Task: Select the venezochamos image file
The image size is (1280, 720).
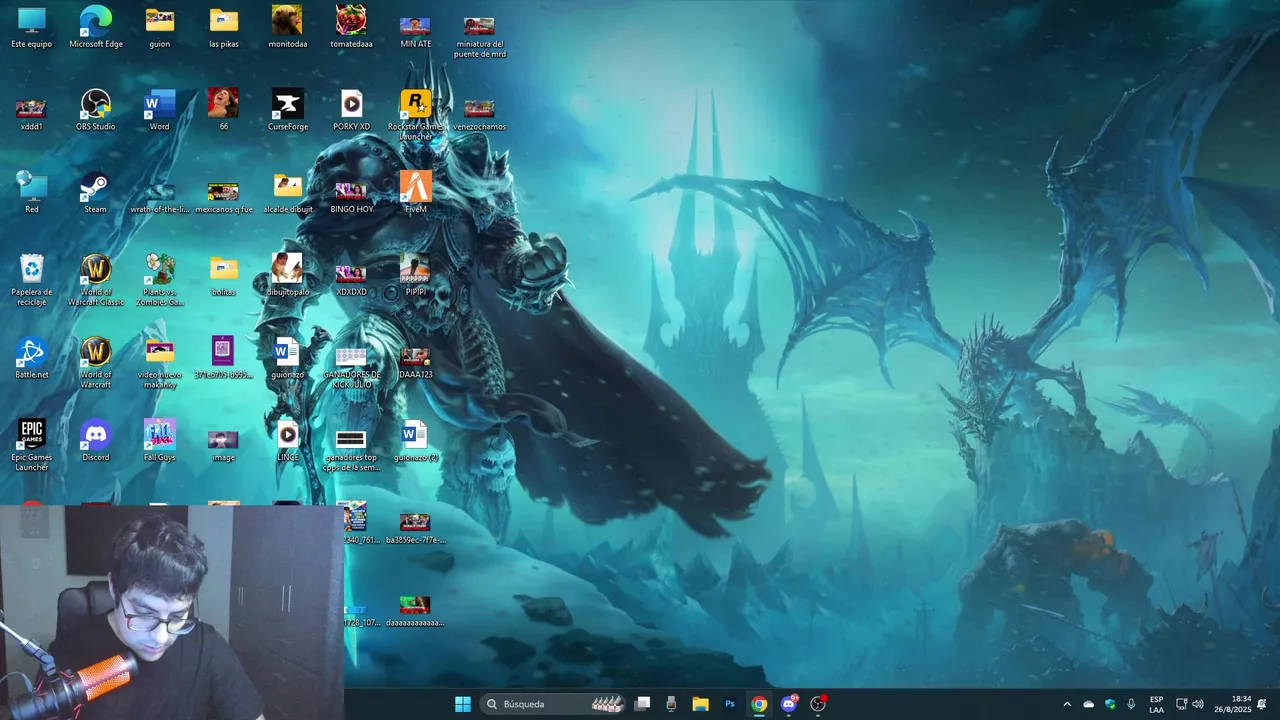Action: click(480, 114)
